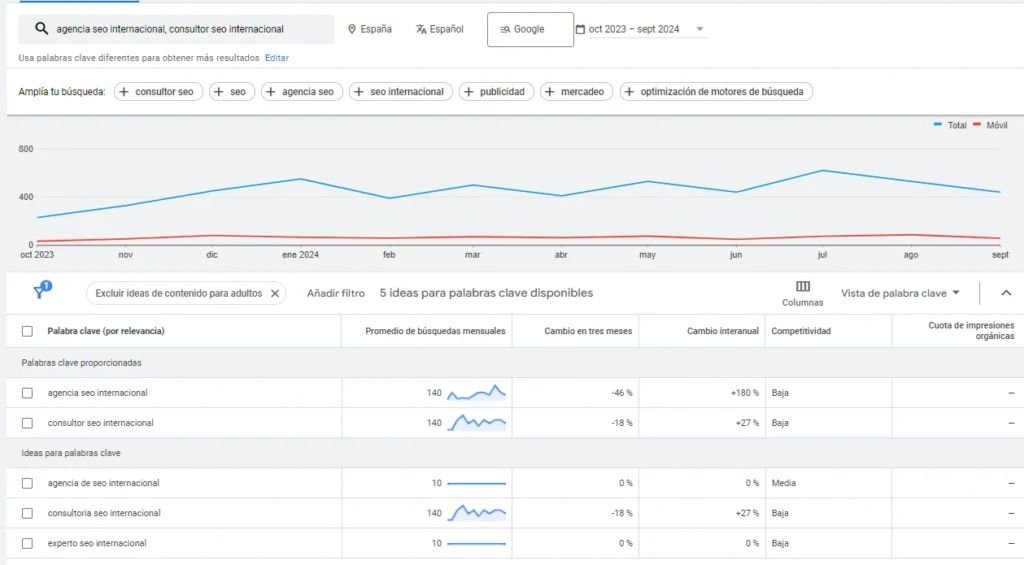Screen dimensions: 1024x565
Task: Click the 'agencia seo internacional' keyword text
Action: tap(97, 393)
